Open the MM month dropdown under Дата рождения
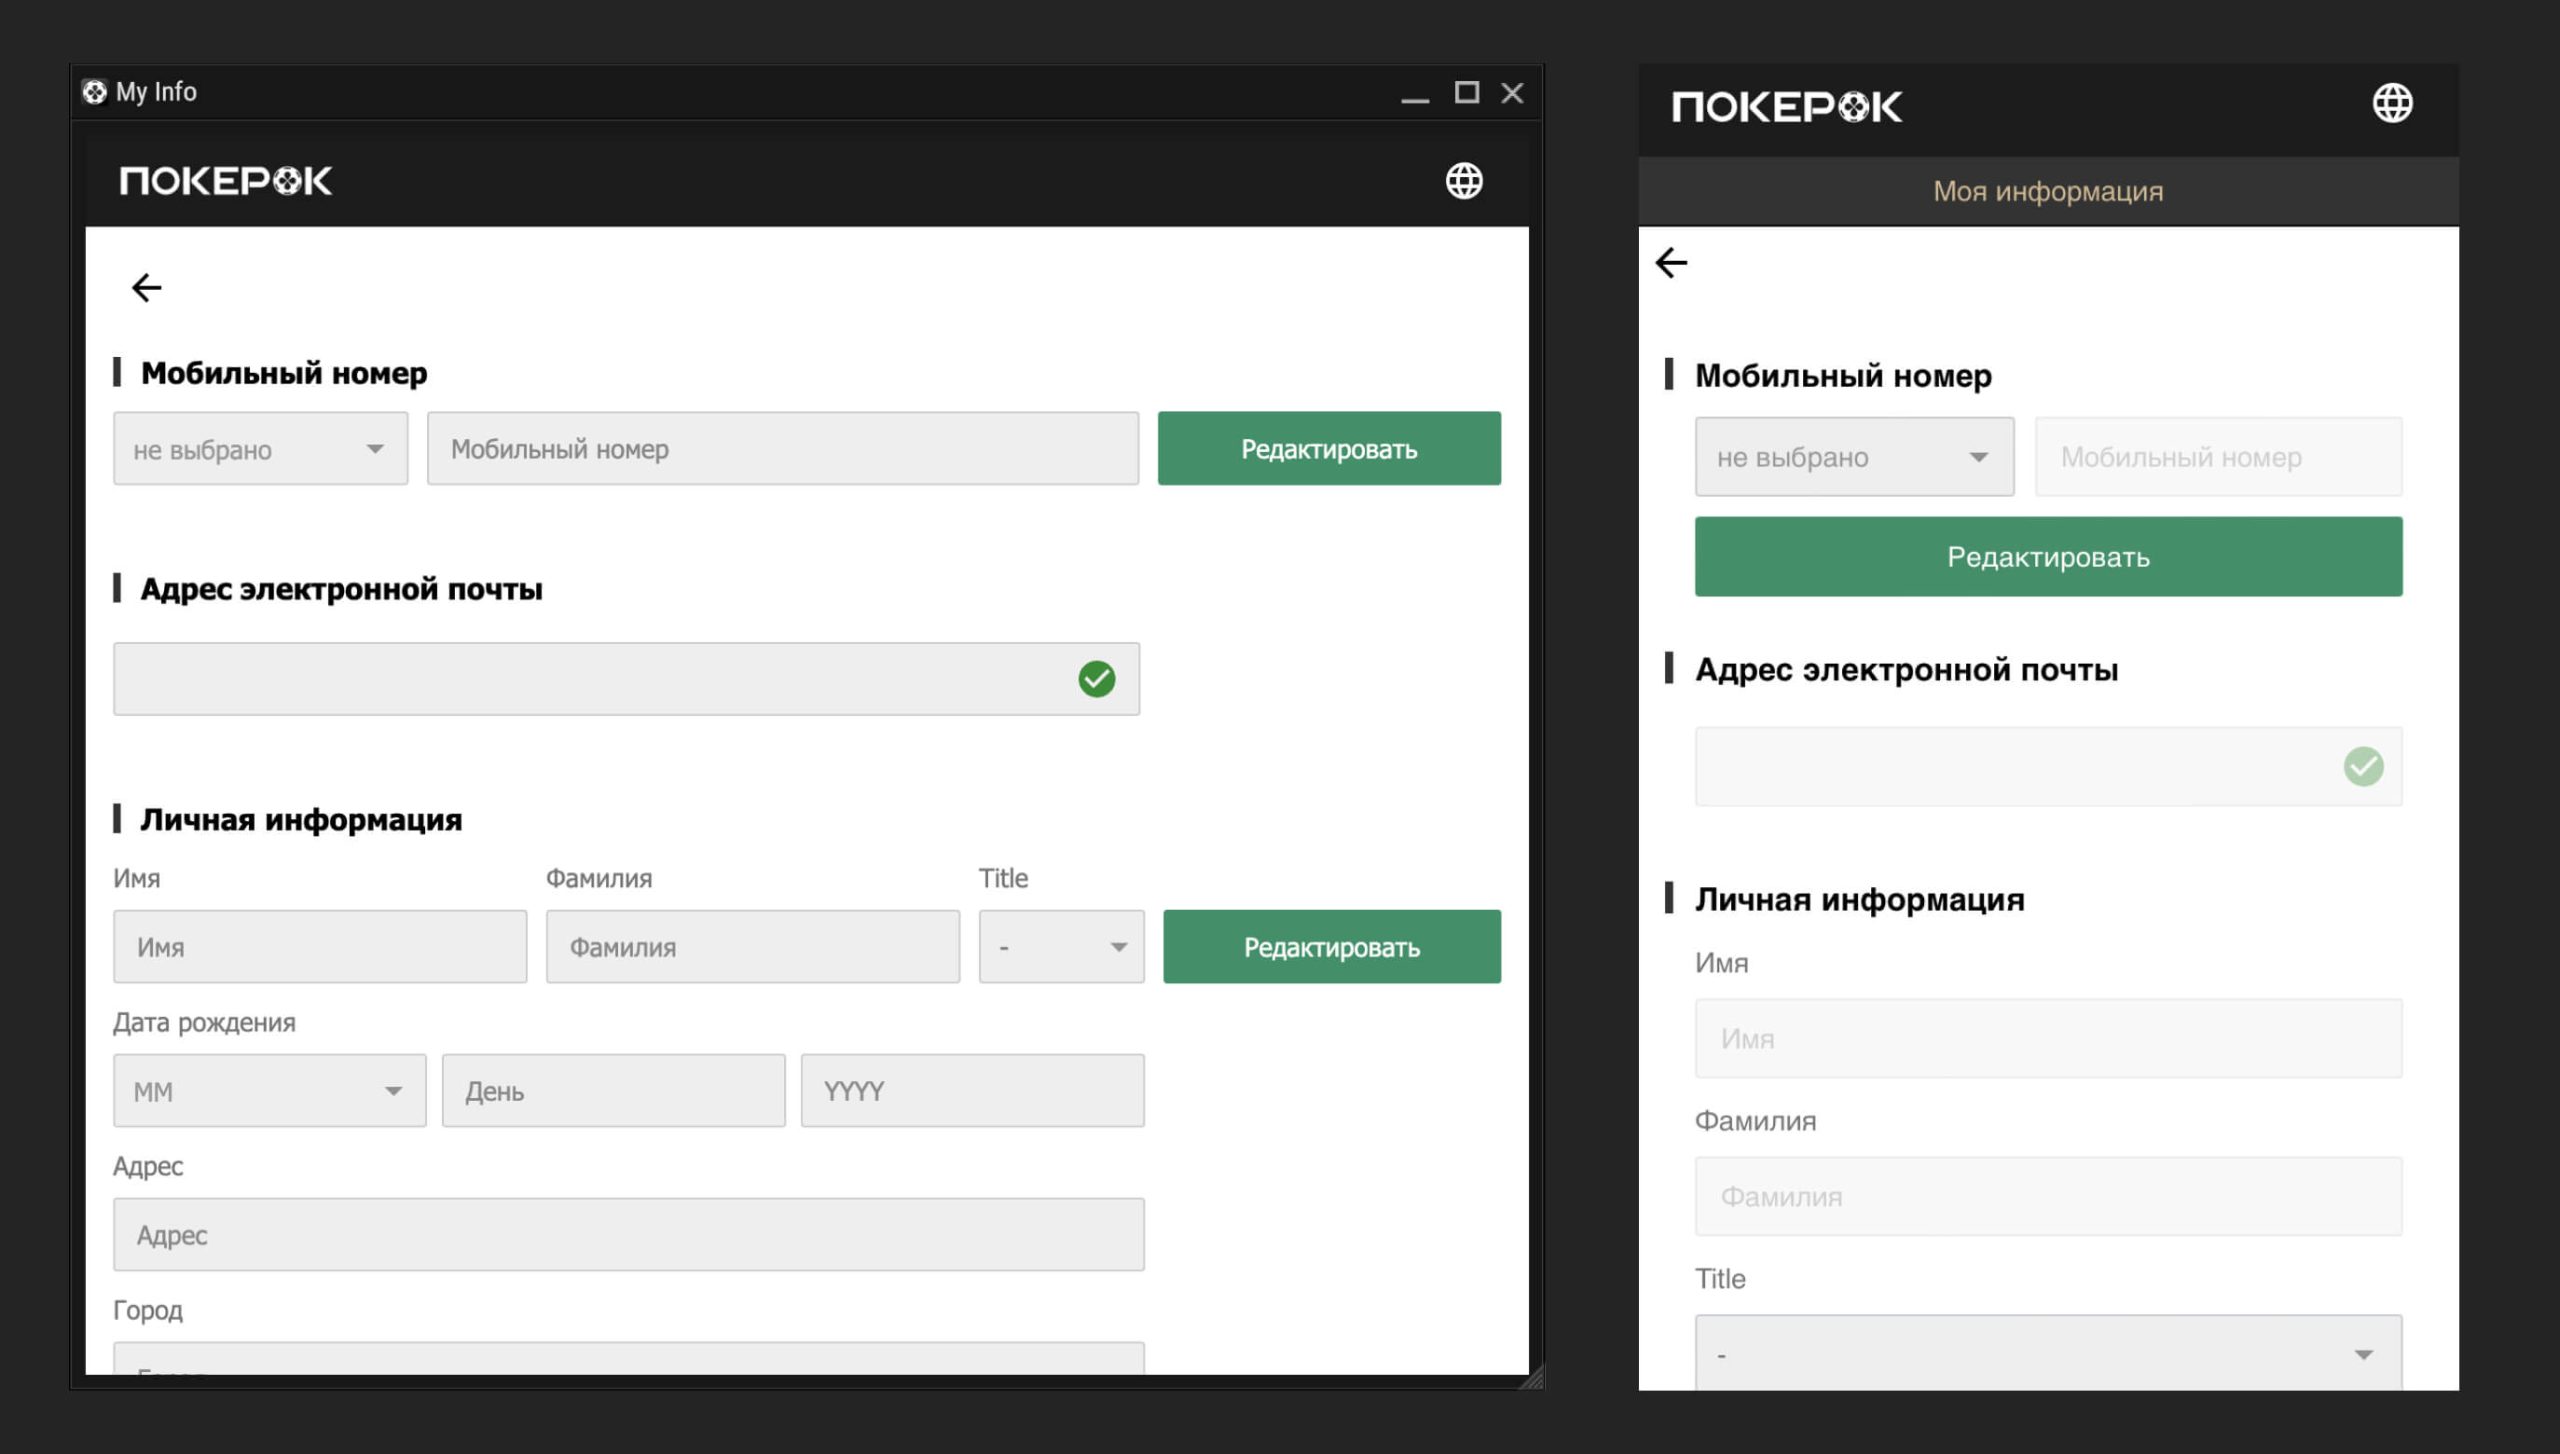Viewport: 2560px width, 1454px height. tap(268, 1090)
